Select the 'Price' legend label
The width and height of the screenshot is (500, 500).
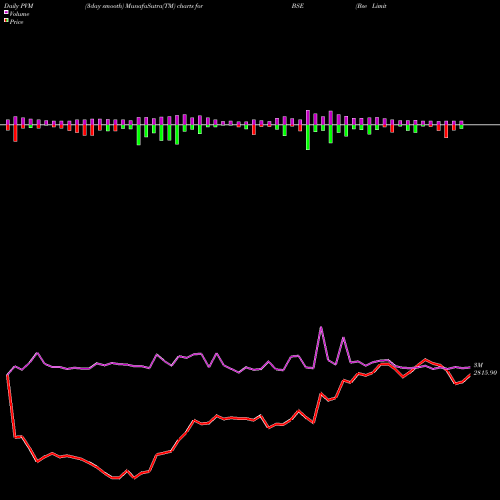[x=16, y=22]
